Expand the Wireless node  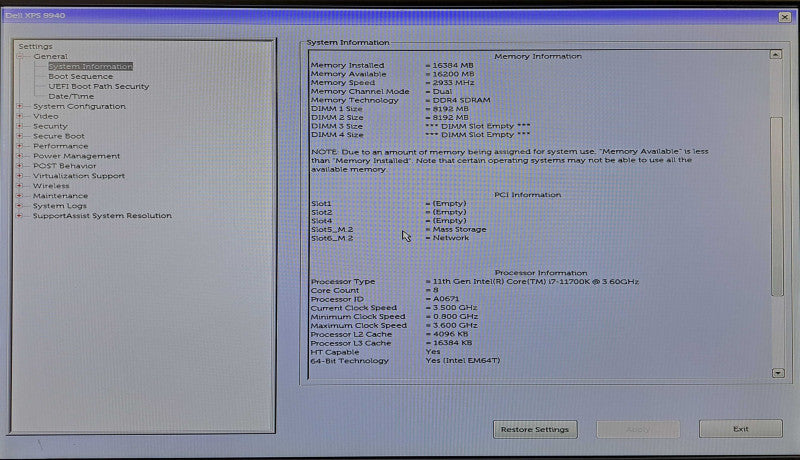20,186
